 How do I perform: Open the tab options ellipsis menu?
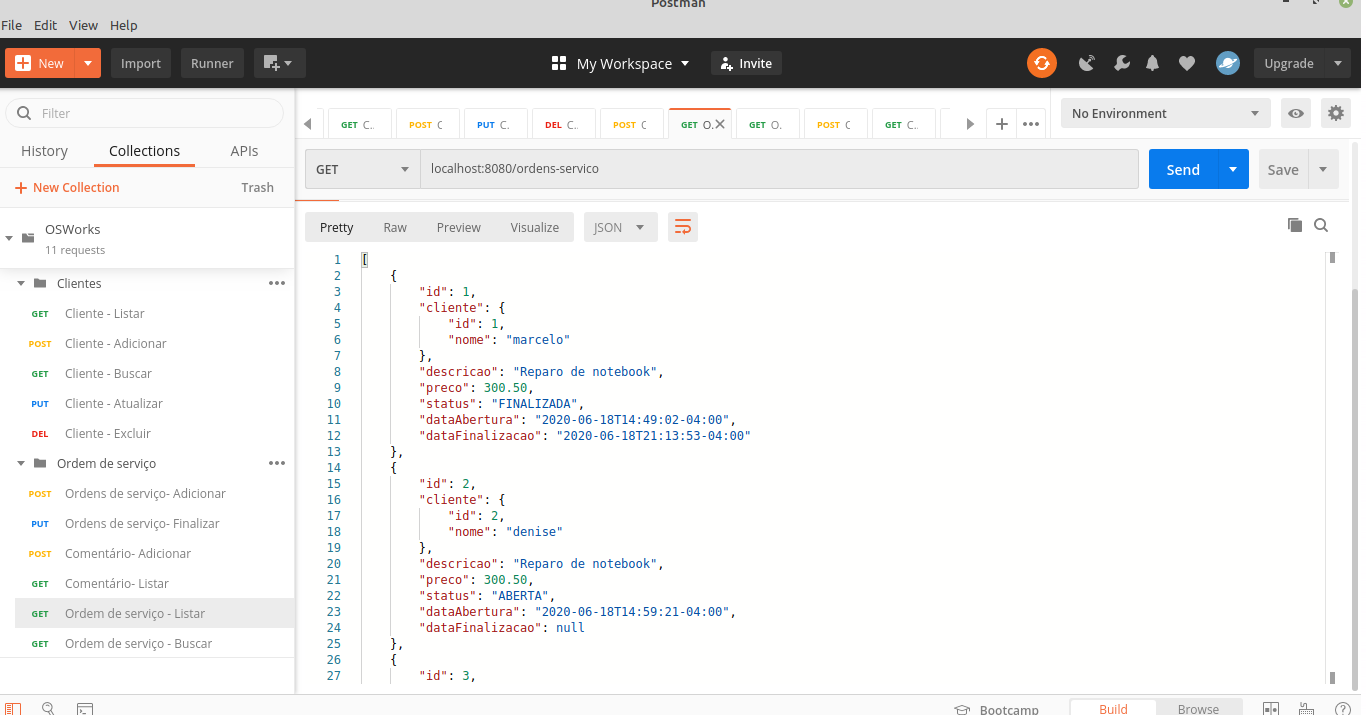click(x=1031, y=124)
